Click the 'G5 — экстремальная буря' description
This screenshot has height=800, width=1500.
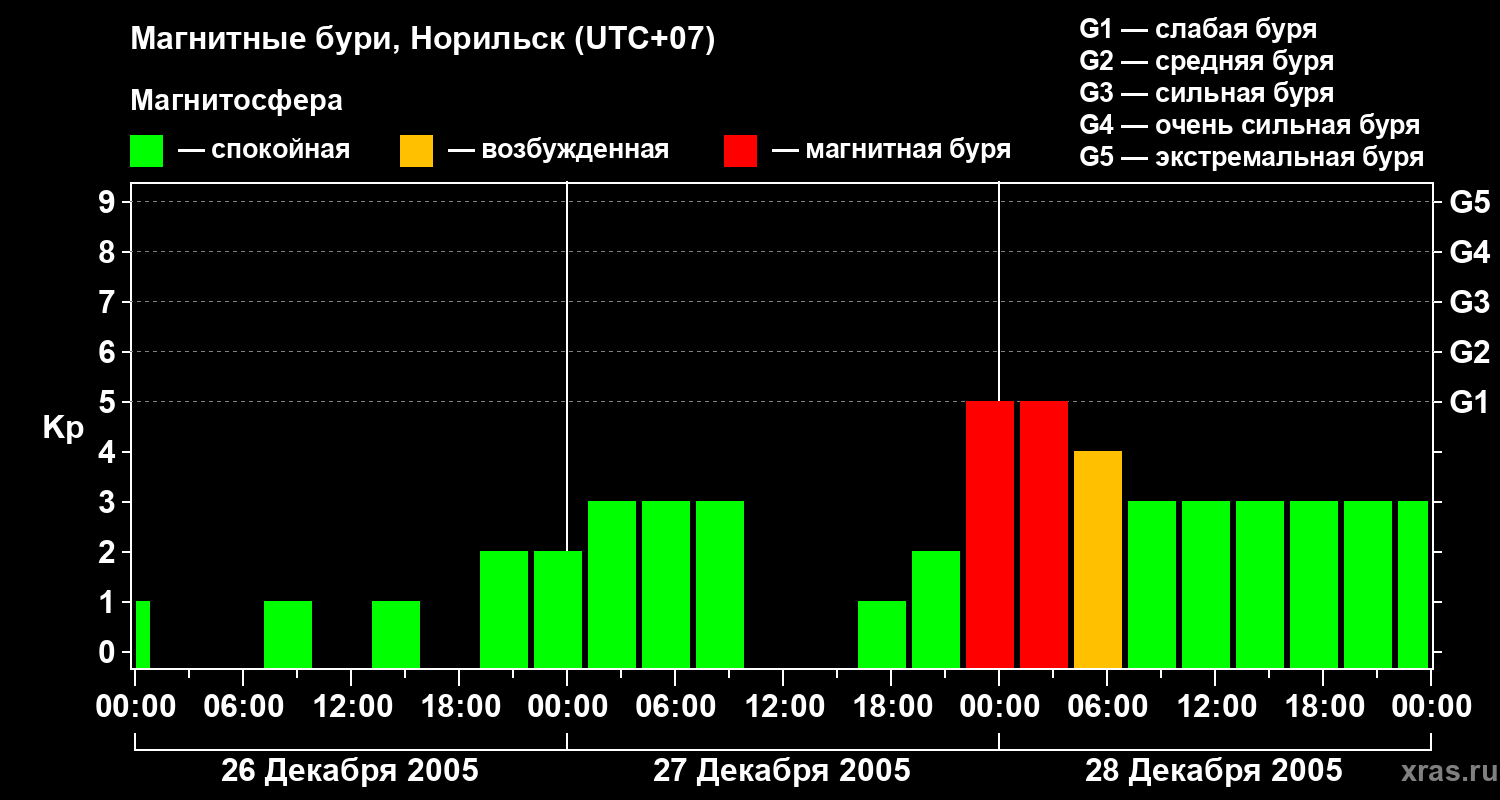click(x=1252, y=157)
